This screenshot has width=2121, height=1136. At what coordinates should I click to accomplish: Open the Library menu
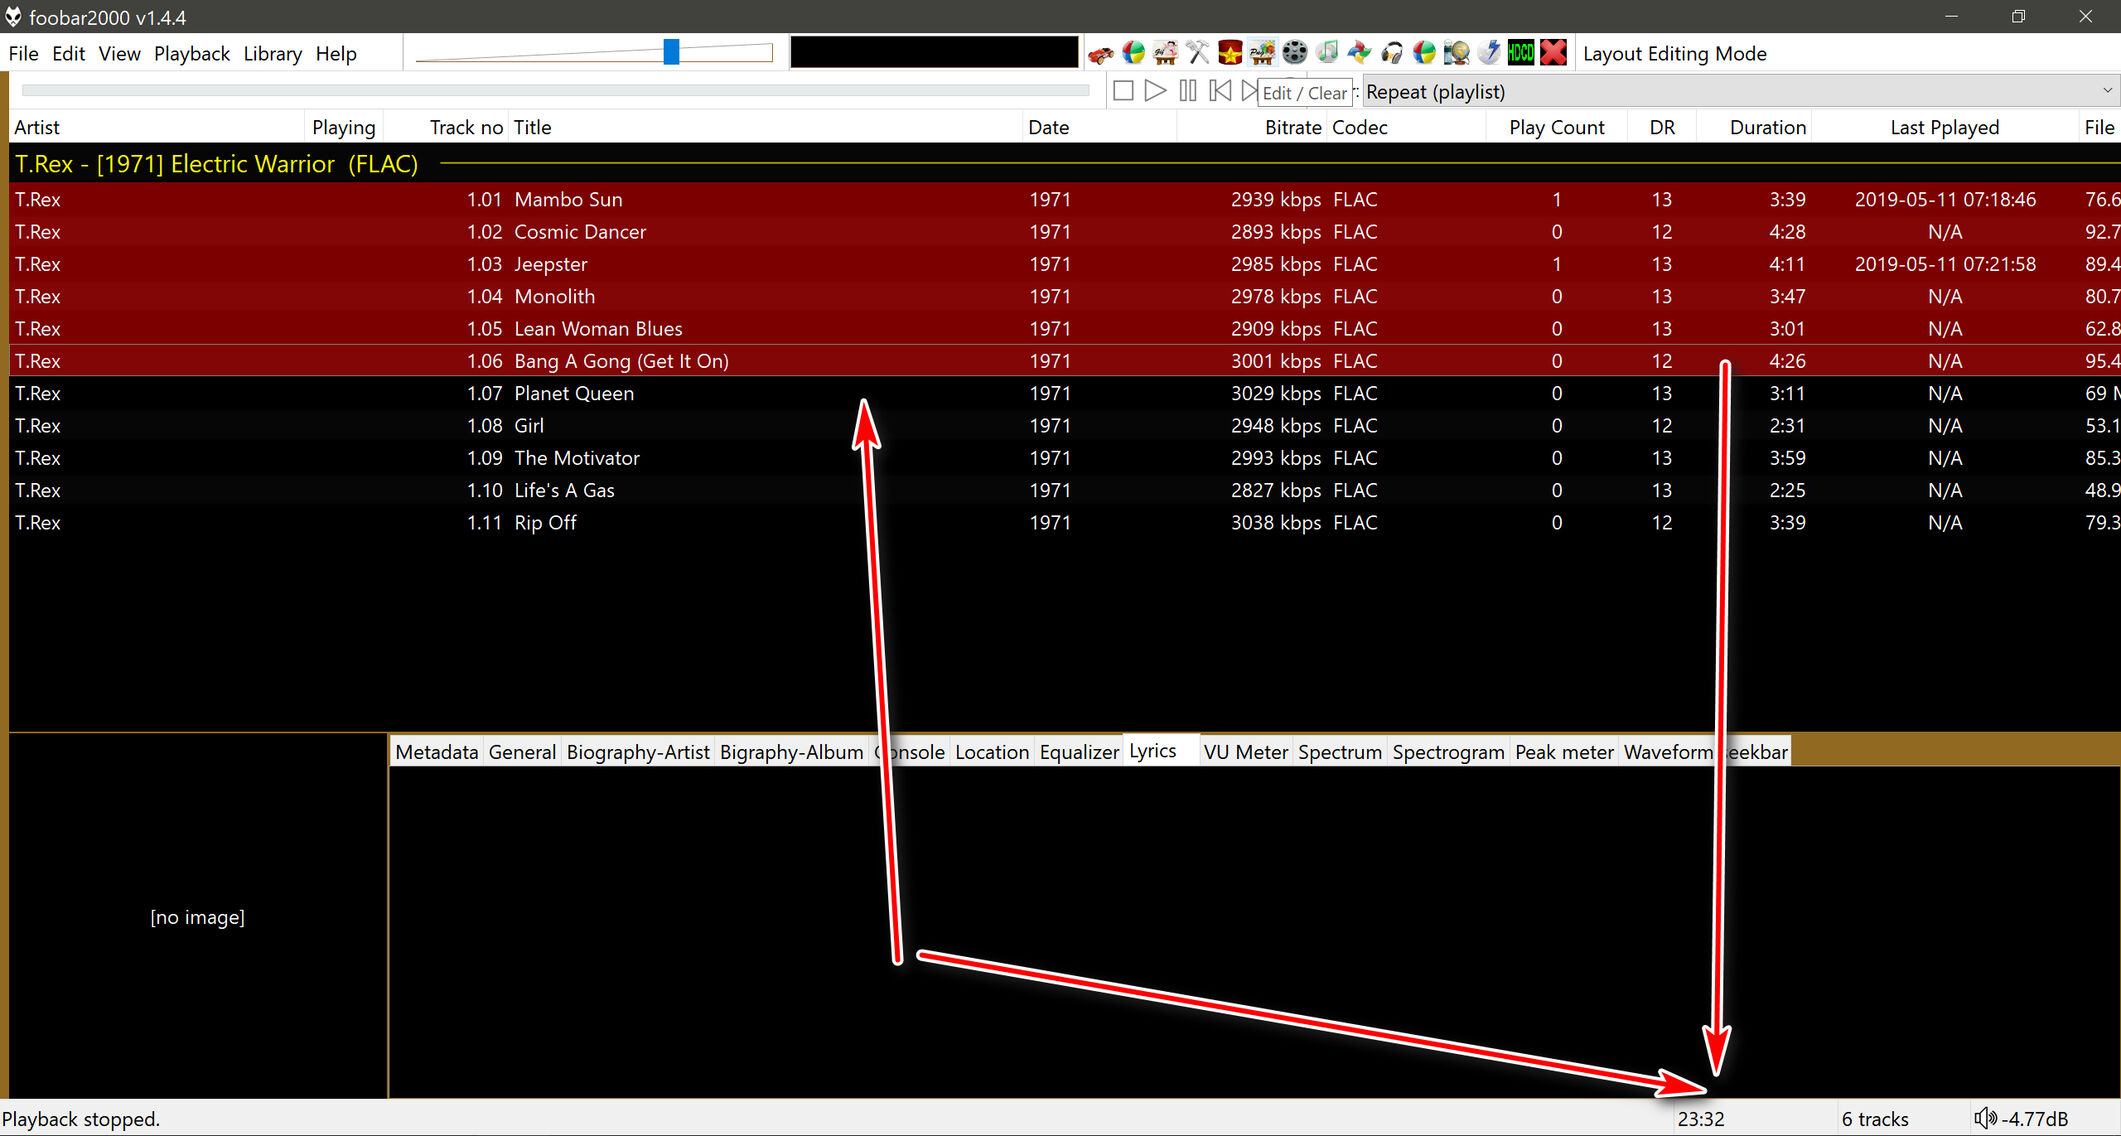click(x=272, y=54)
